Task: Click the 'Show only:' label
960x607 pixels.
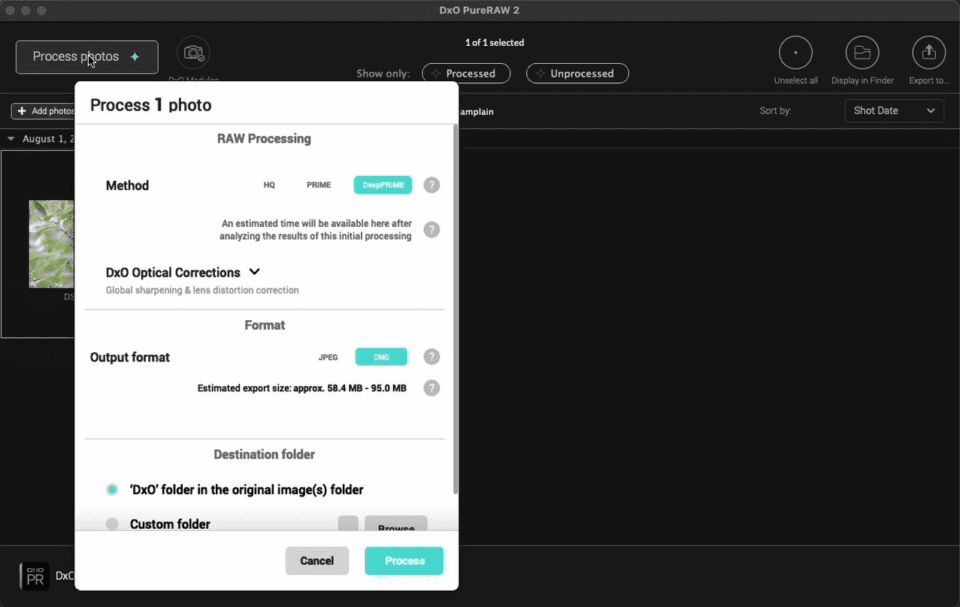Action: coord(383,74)
